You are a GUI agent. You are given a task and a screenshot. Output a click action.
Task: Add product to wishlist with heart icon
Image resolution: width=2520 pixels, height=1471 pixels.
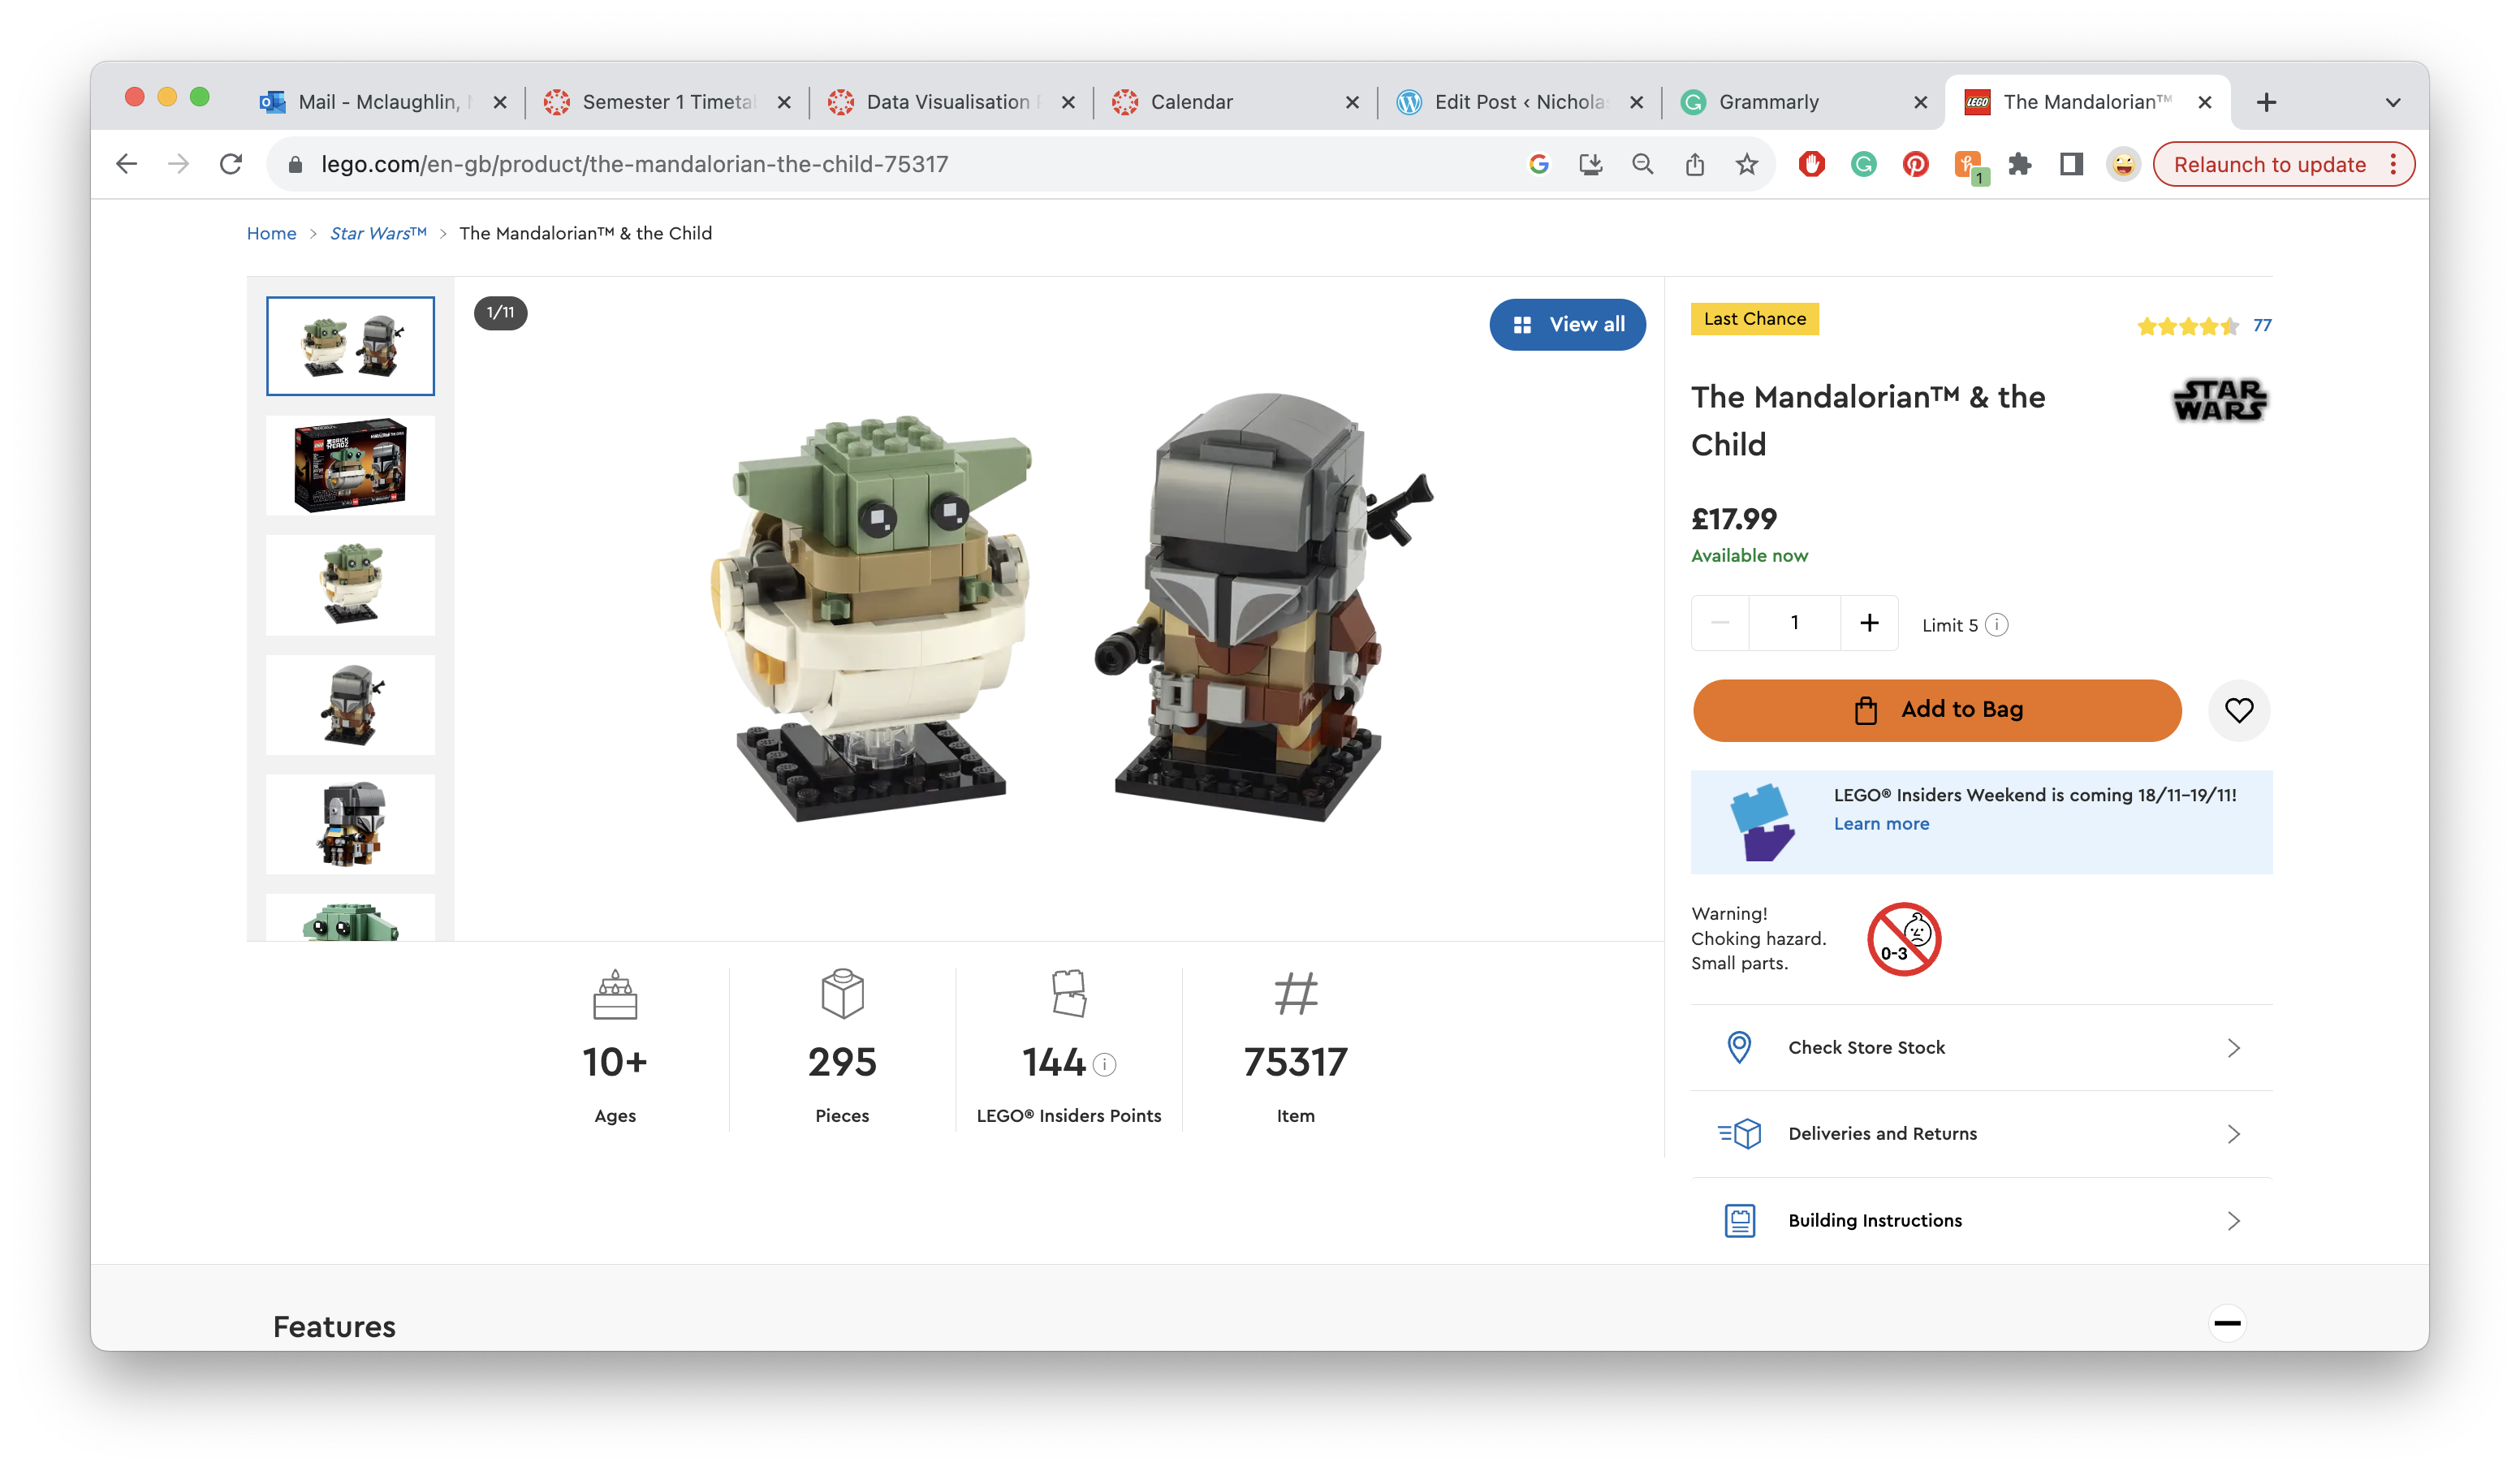2238,710
